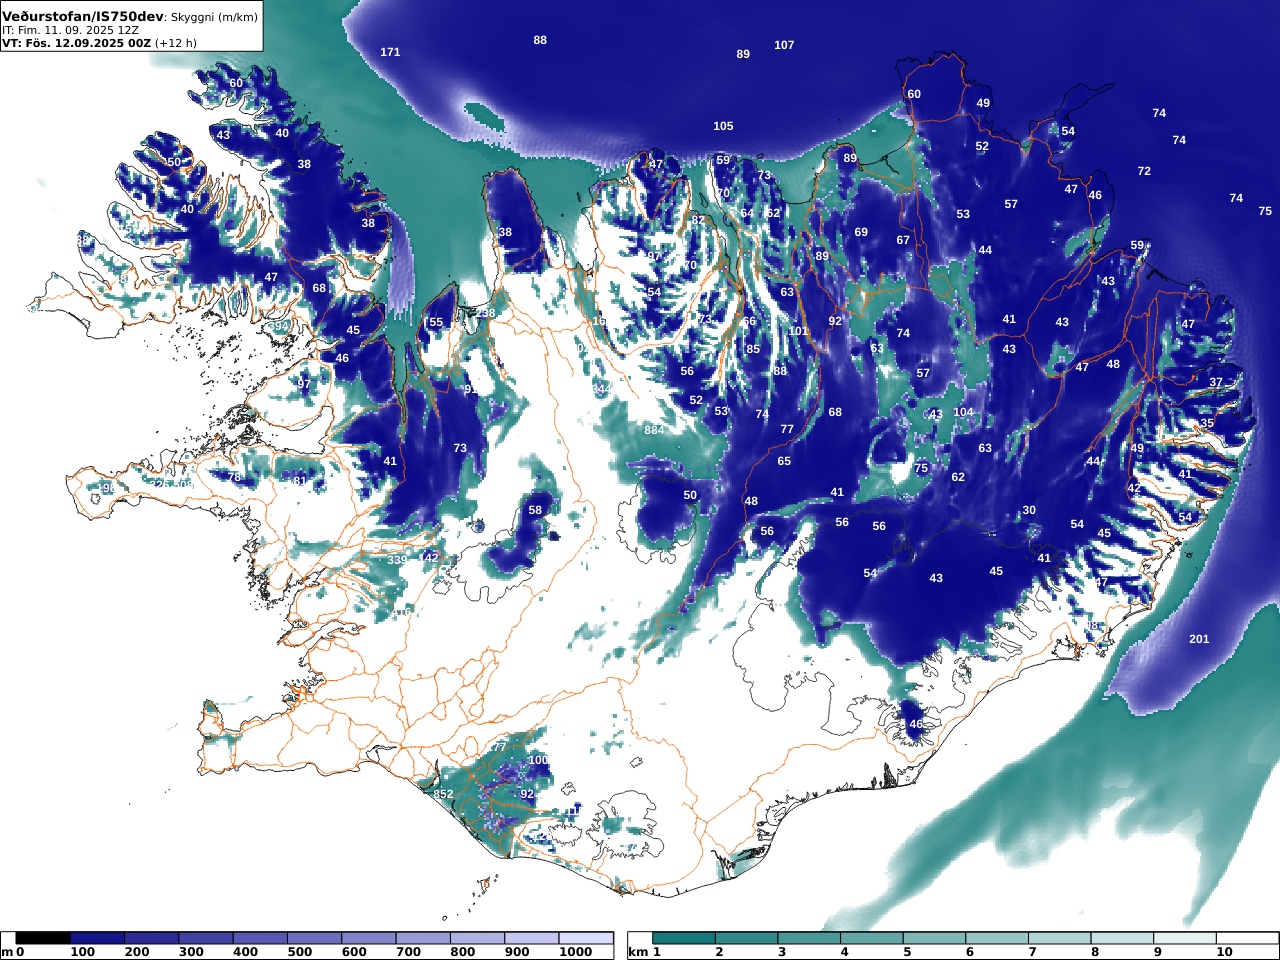This screenshot has height=960, width=1280.
Task: Click the 'VT: Fös. 12.09.2025 00Z' line
Action: (76, 43)
